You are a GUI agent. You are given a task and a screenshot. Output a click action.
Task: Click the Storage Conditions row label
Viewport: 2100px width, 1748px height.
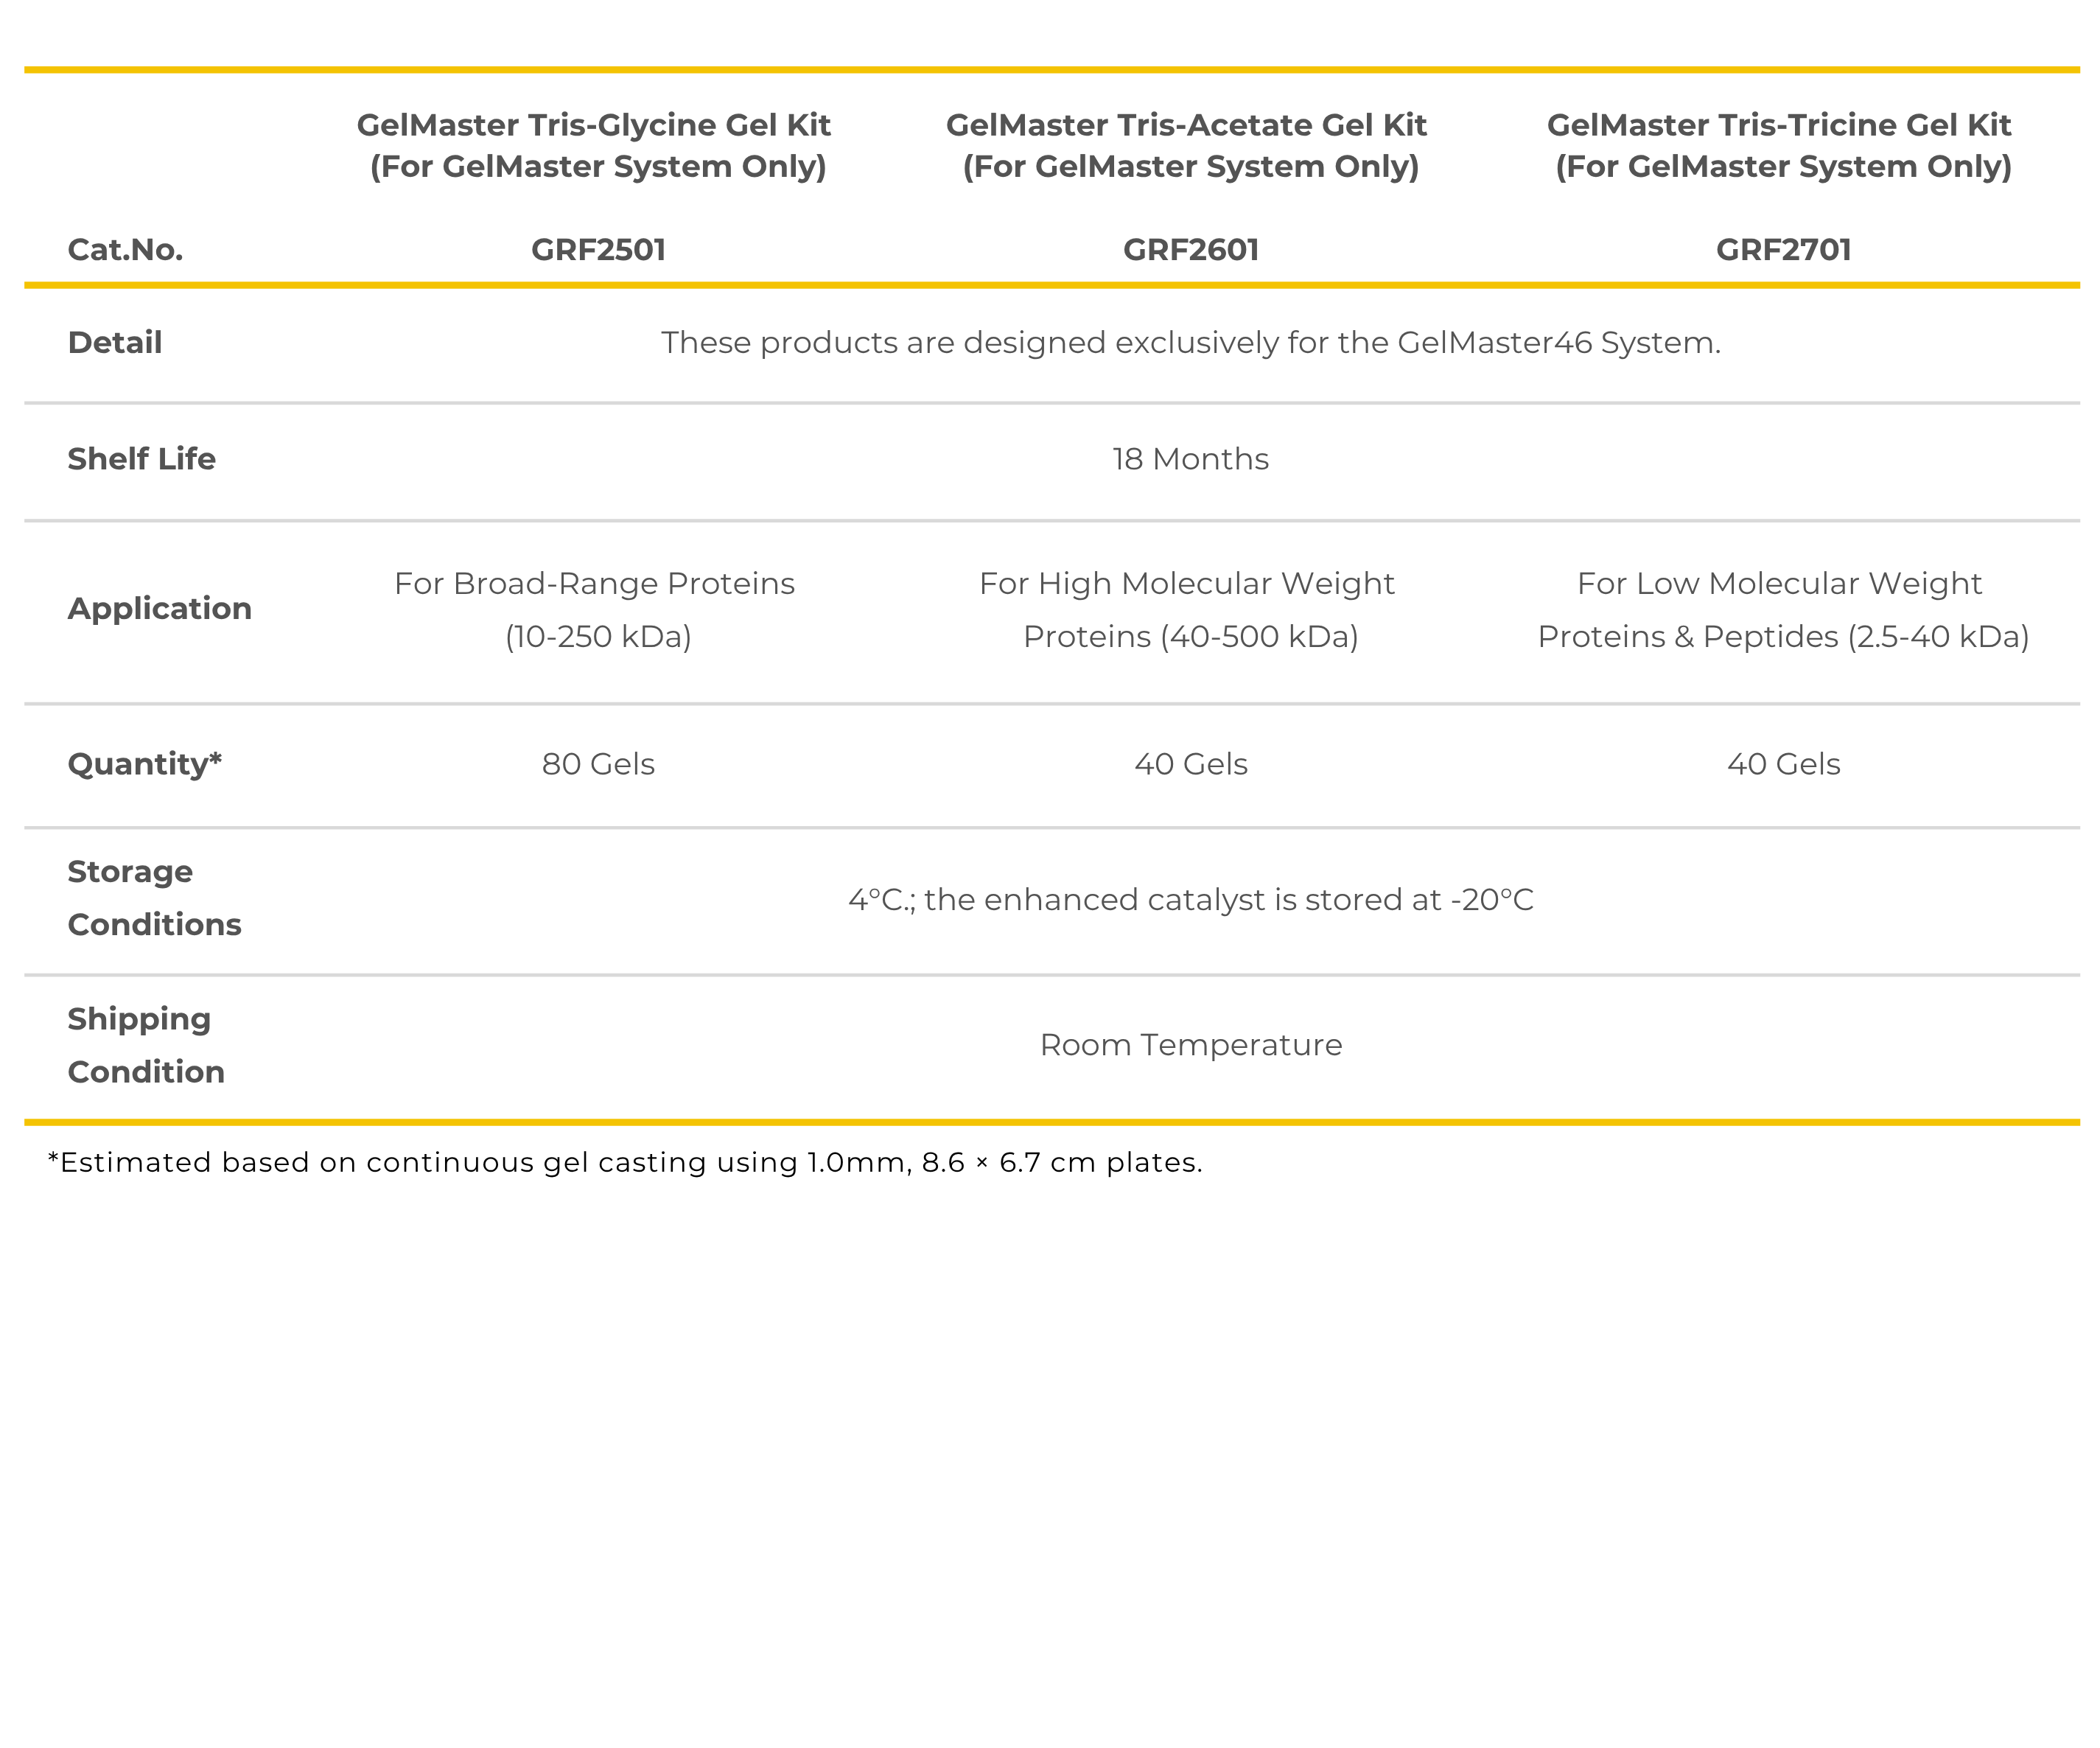click(154, 897)
